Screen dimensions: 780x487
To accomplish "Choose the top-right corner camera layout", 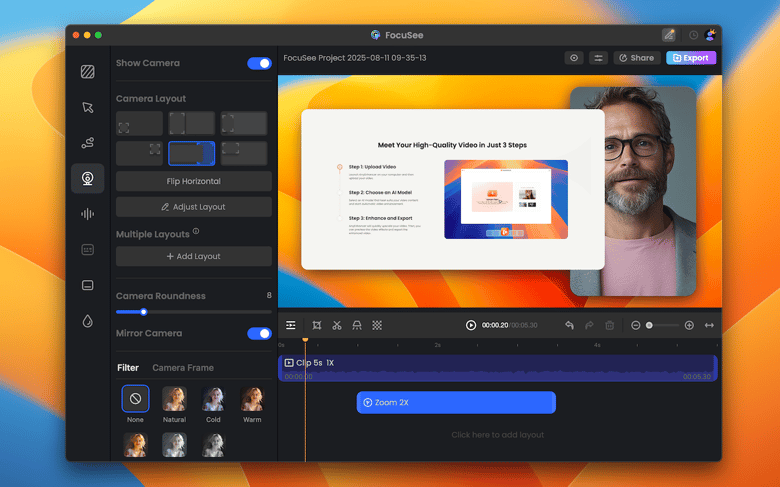I will 139,153.
